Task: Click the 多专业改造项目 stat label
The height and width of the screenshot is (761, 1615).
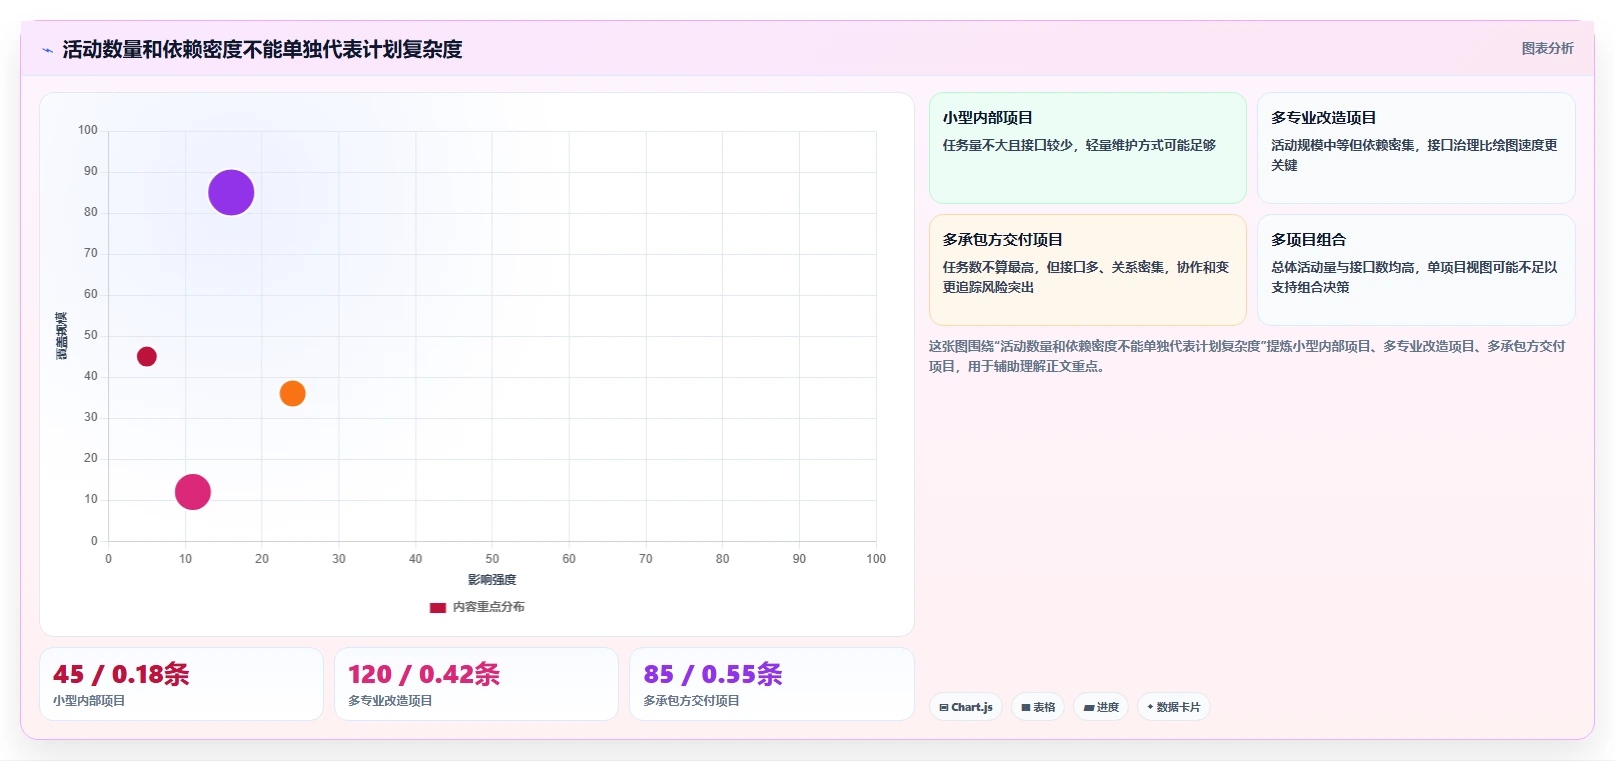Action: pos(390,701)
